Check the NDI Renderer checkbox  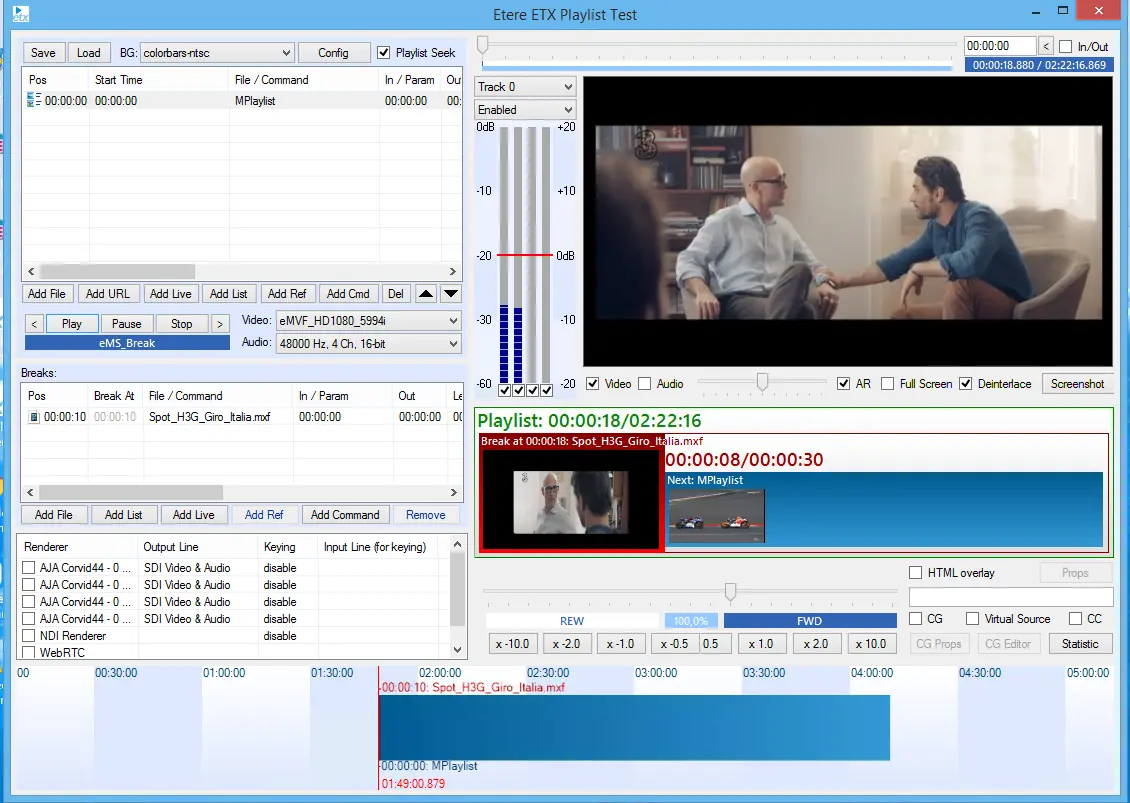tap(29, 636)
